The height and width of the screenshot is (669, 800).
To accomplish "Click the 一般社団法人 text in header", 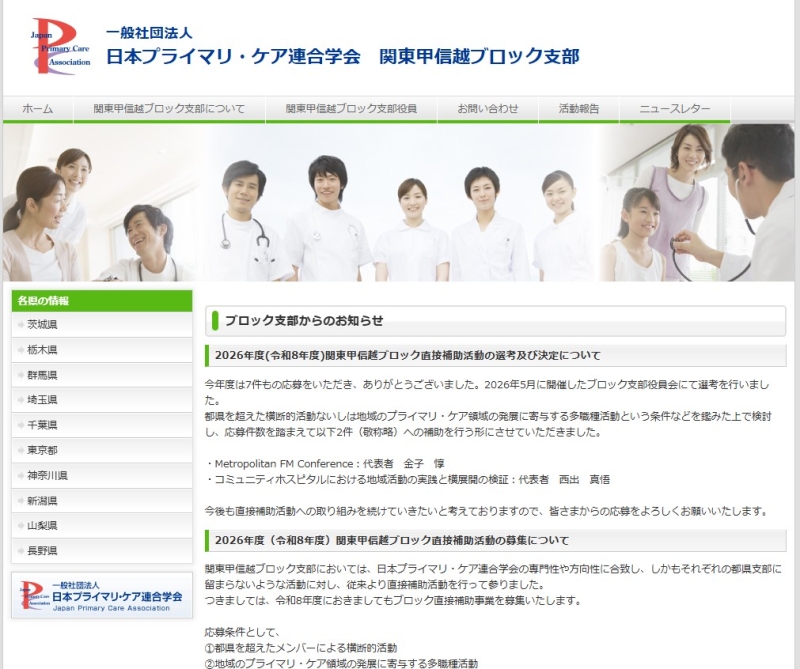I will point(149,33).
